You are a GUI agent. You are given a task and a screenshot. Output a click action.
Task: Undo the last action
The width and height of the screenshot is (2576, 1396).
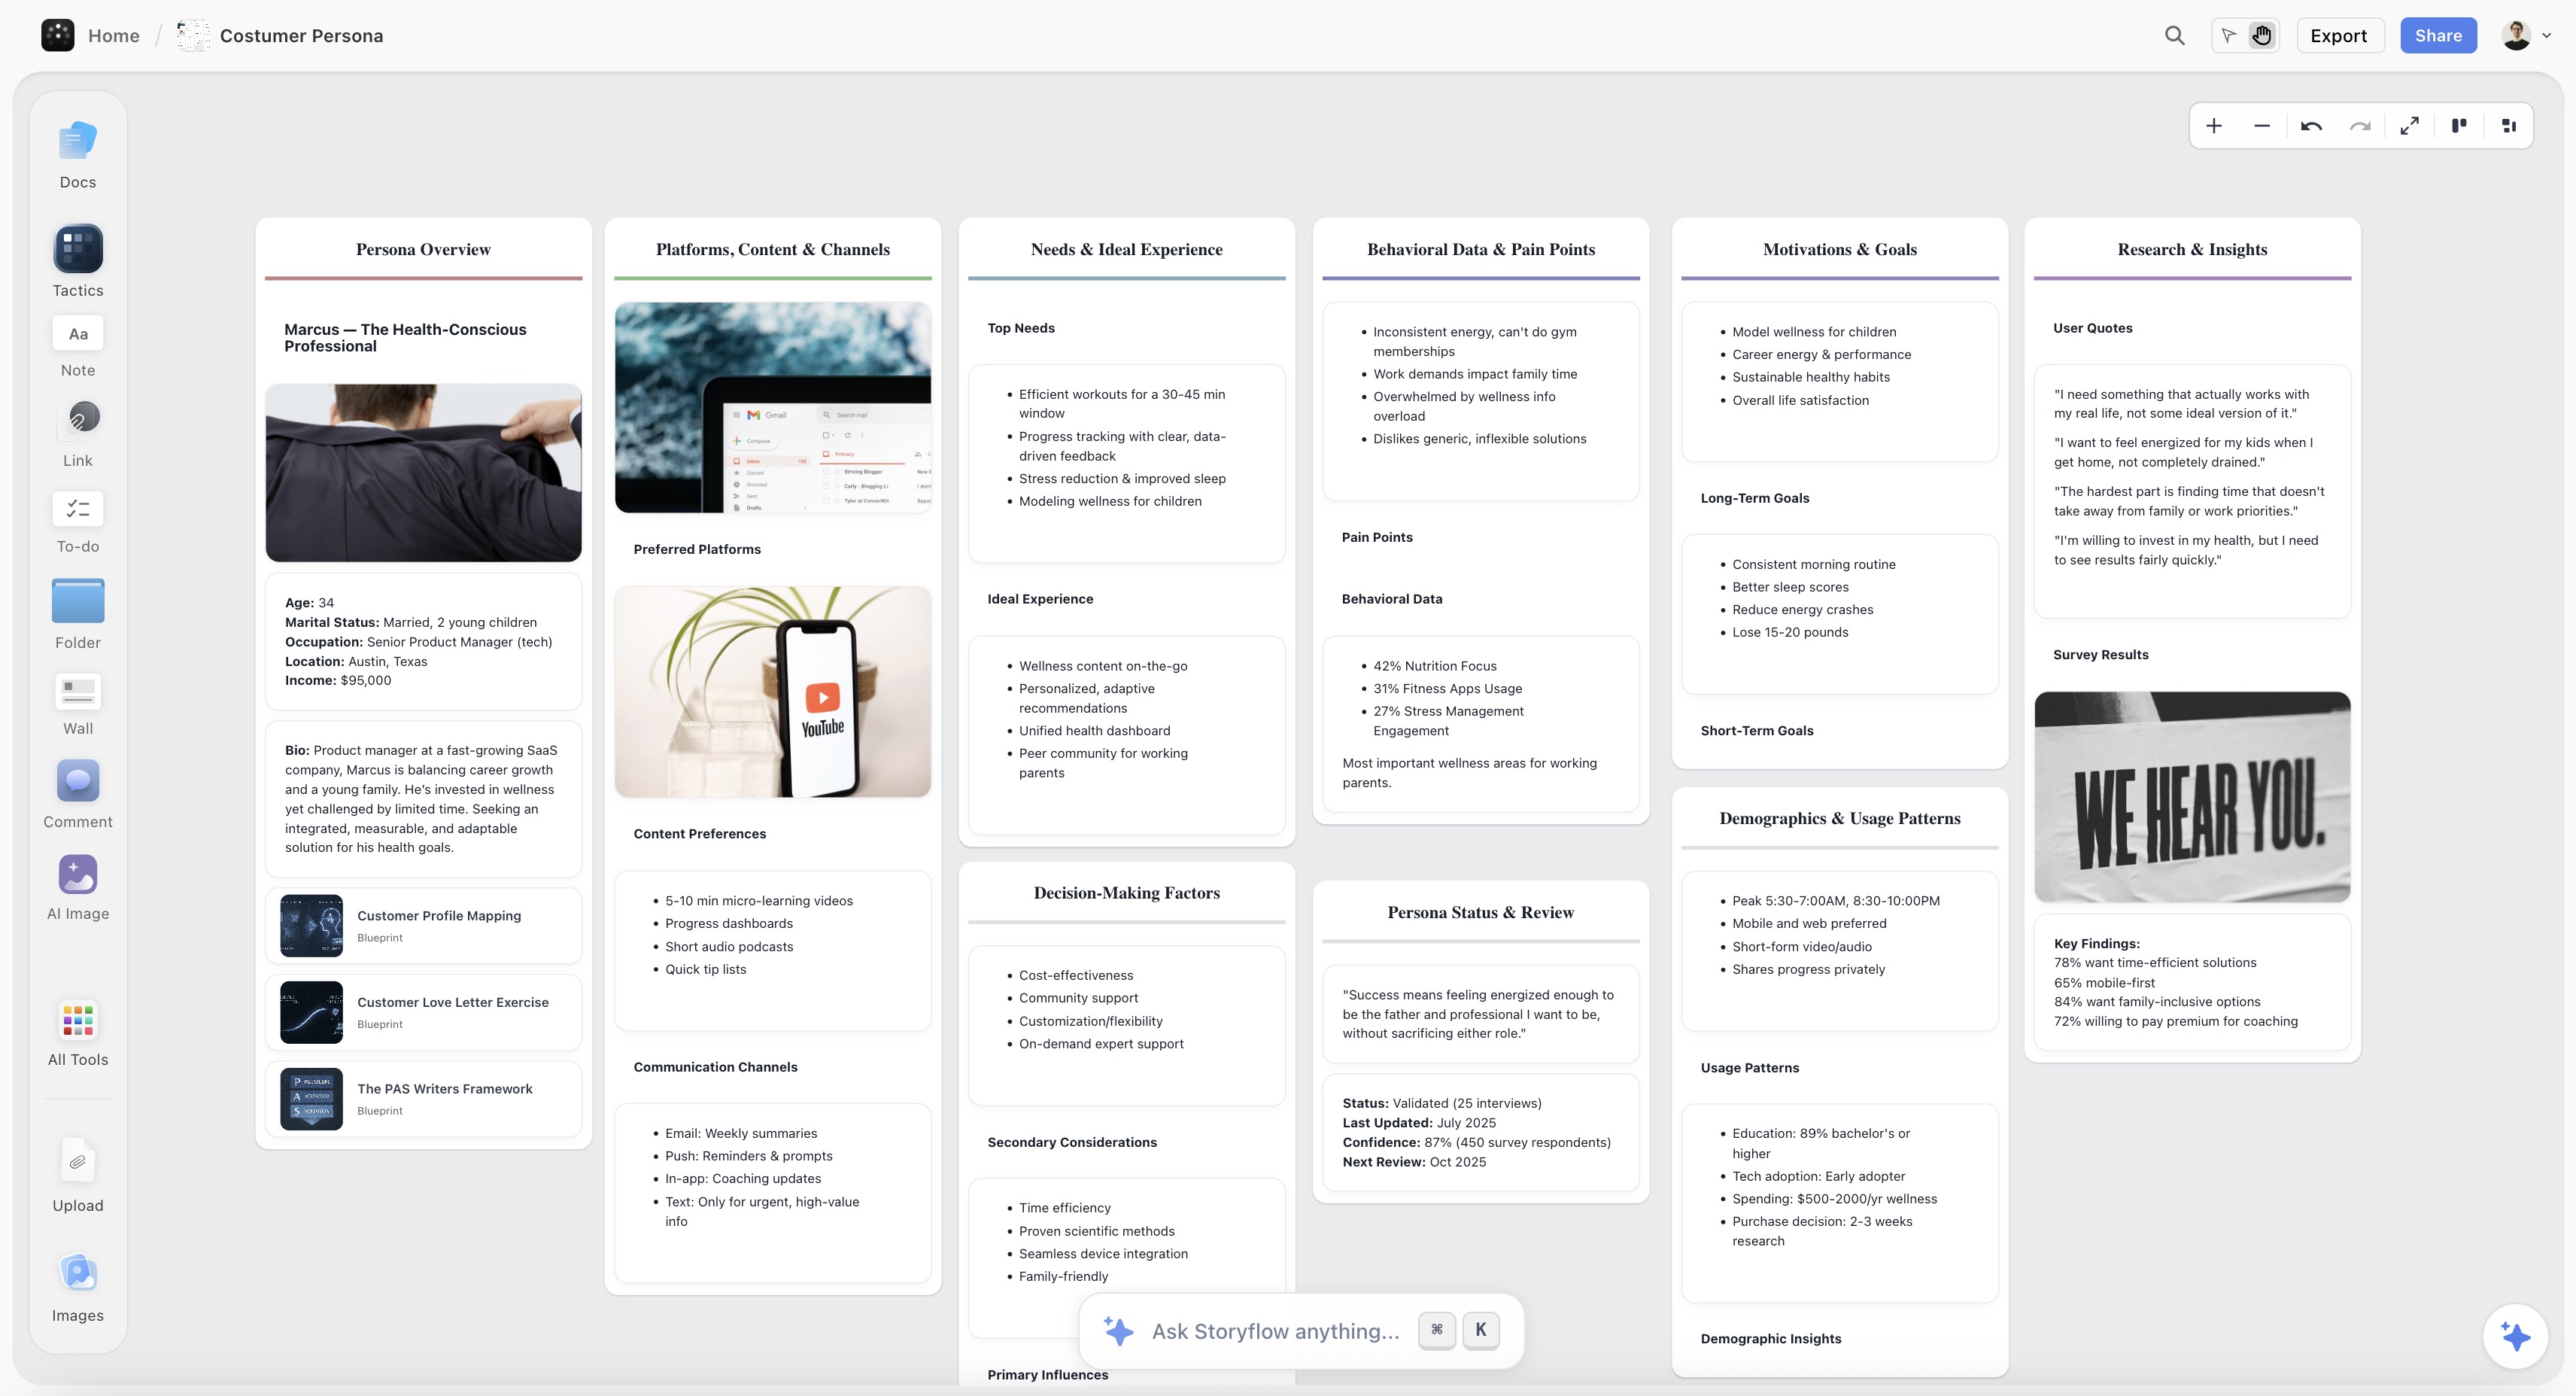[2312, 126]
